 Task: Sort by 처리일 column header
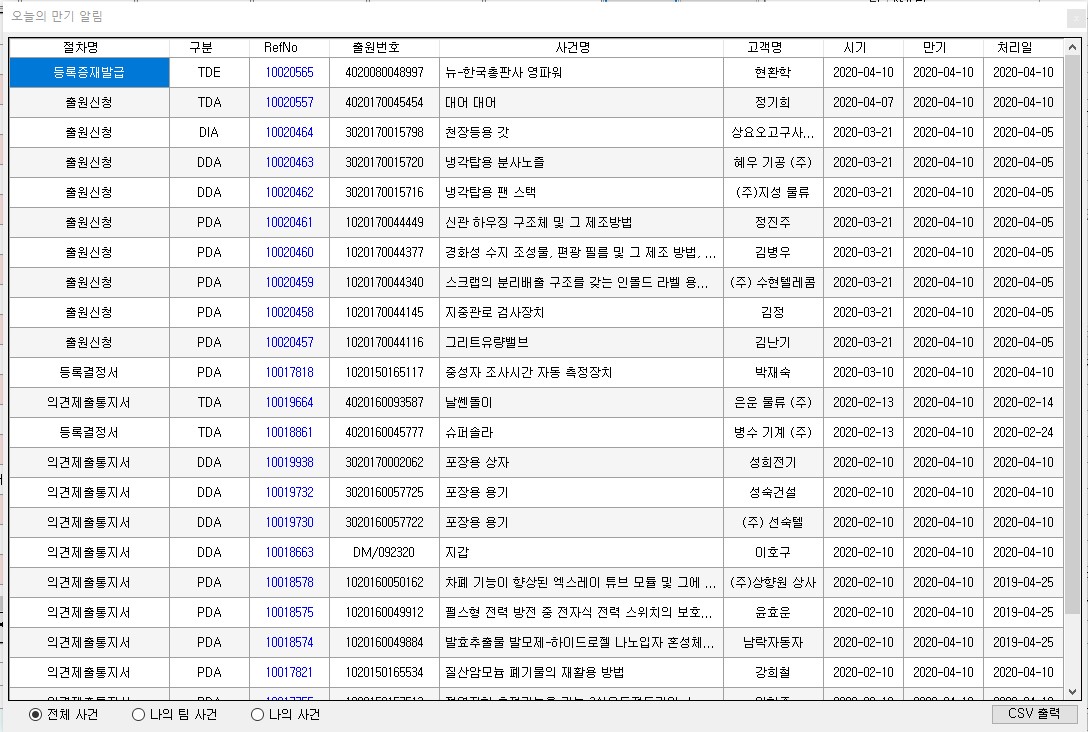click(1014, 47)
